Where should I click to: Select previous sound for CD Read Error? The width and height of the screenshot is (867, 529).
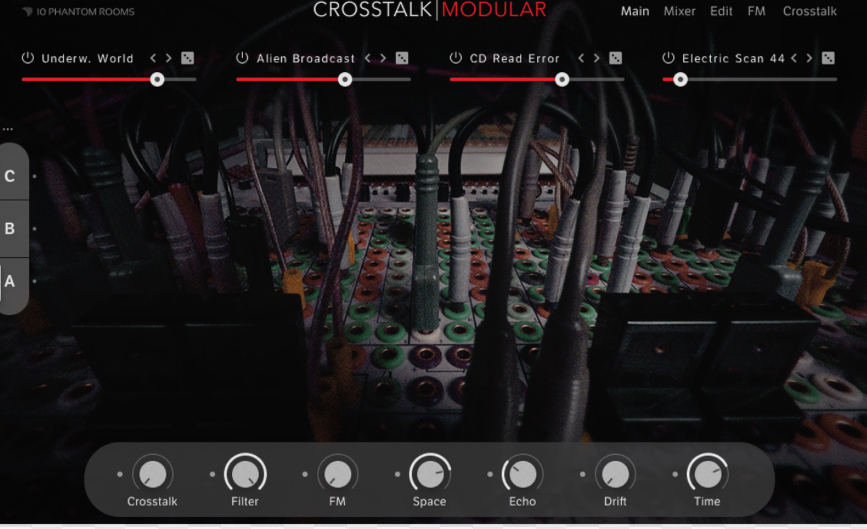[581, 58]
